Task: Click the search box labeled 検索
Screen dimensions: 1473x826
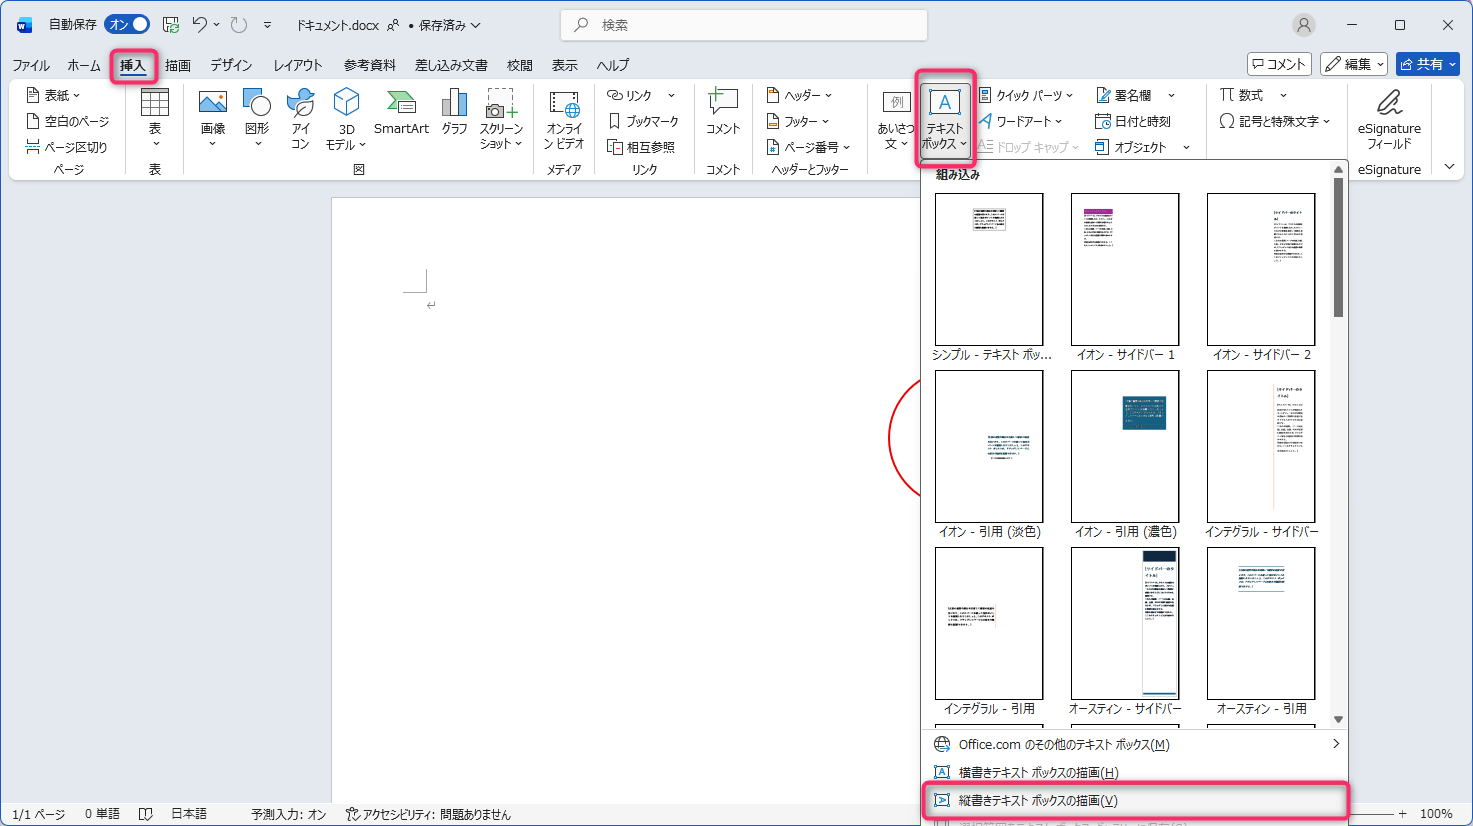Action: click(x=745, y=25)
